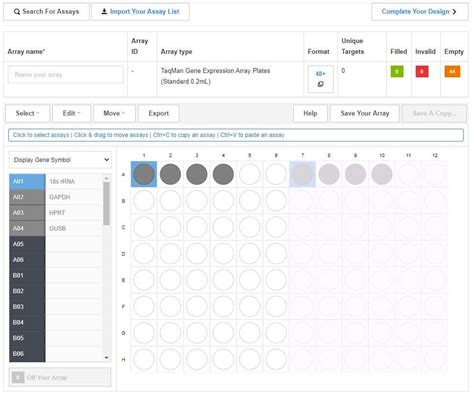Image resolution: width=474 pixels, height=395 pixels.
Task: Click the Search For Assays magnifier icon
Action: pos(17,12)
